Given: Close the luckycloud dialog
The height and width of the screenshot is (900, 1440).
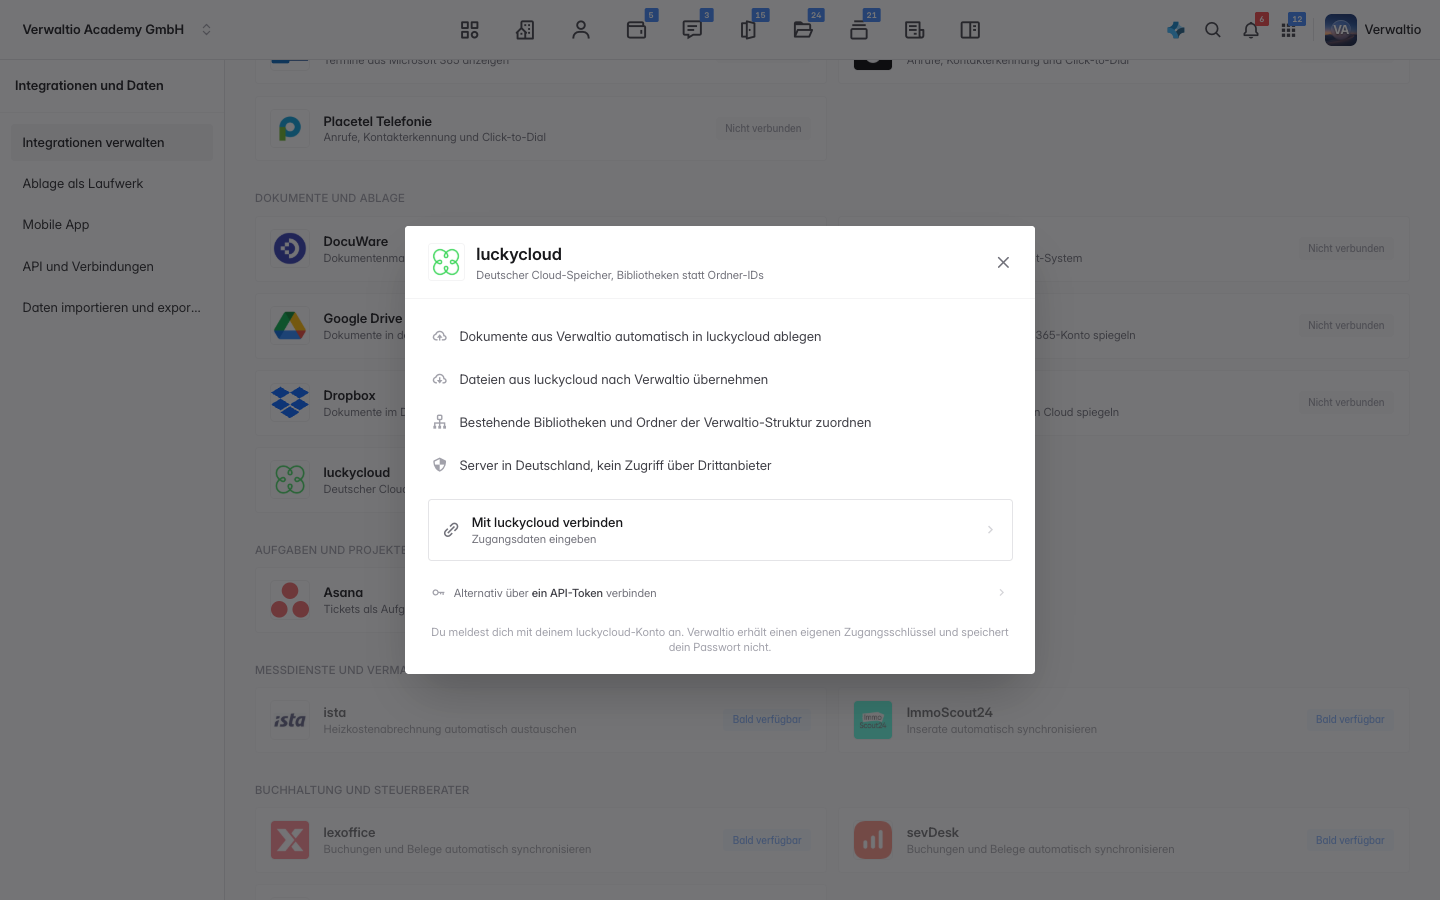Looking at the screenshot, I should click(1003, 262).
